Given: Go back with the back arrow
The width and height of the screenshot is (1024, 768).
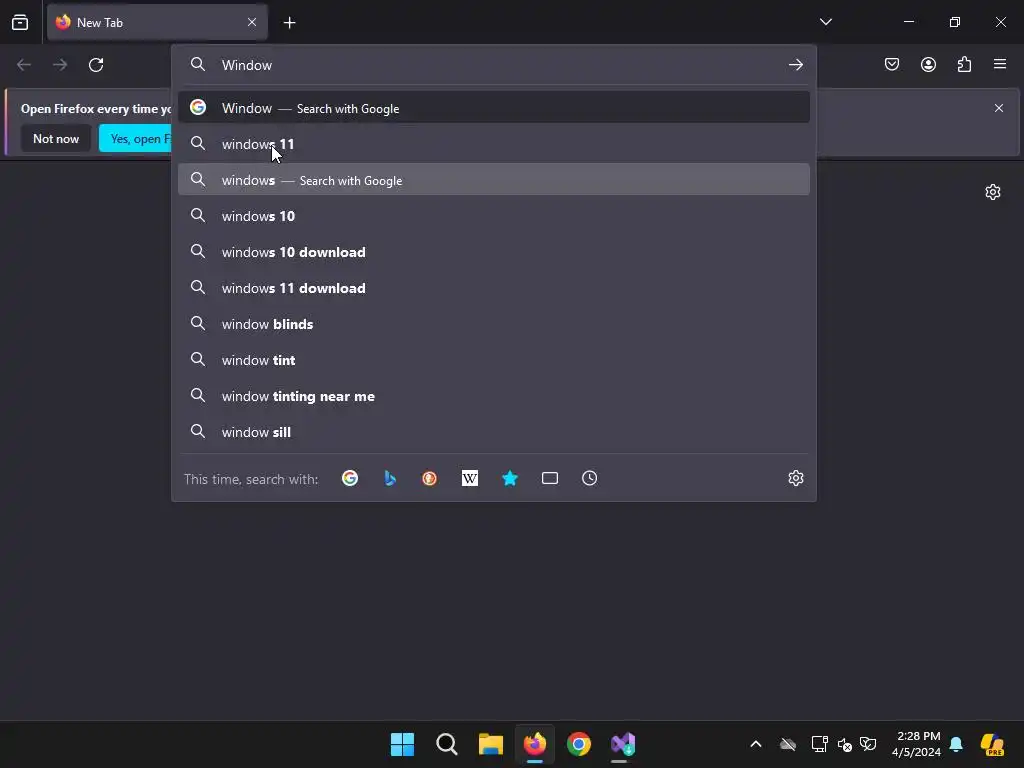Looking at the screenshot, I should click(24, 65).
